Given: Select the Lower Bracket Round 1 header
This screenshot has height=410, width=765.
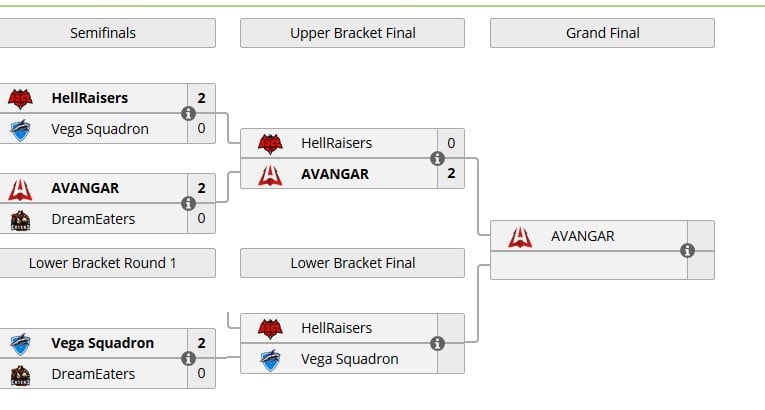Looking at the screenshot, I should [103, 263].
